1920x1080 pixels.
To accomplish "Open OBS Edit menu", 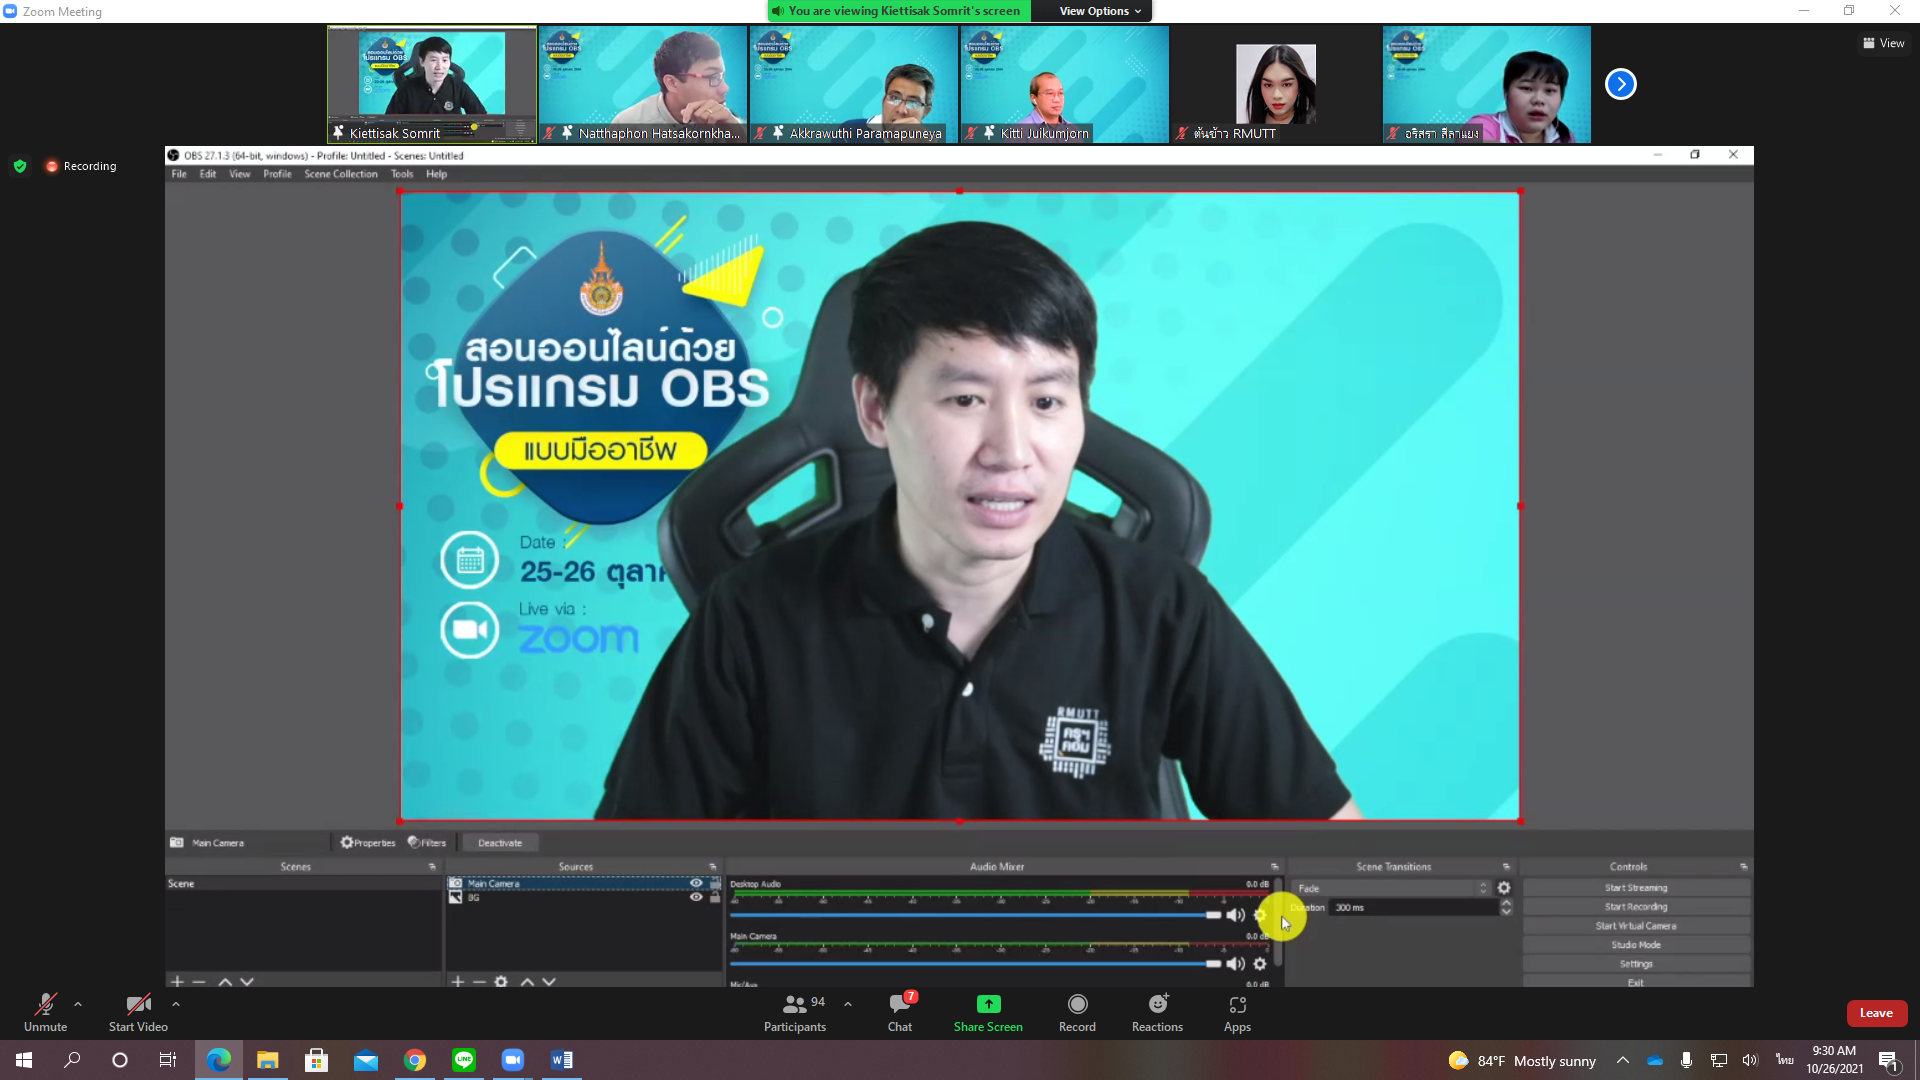I will click(208, 174).
